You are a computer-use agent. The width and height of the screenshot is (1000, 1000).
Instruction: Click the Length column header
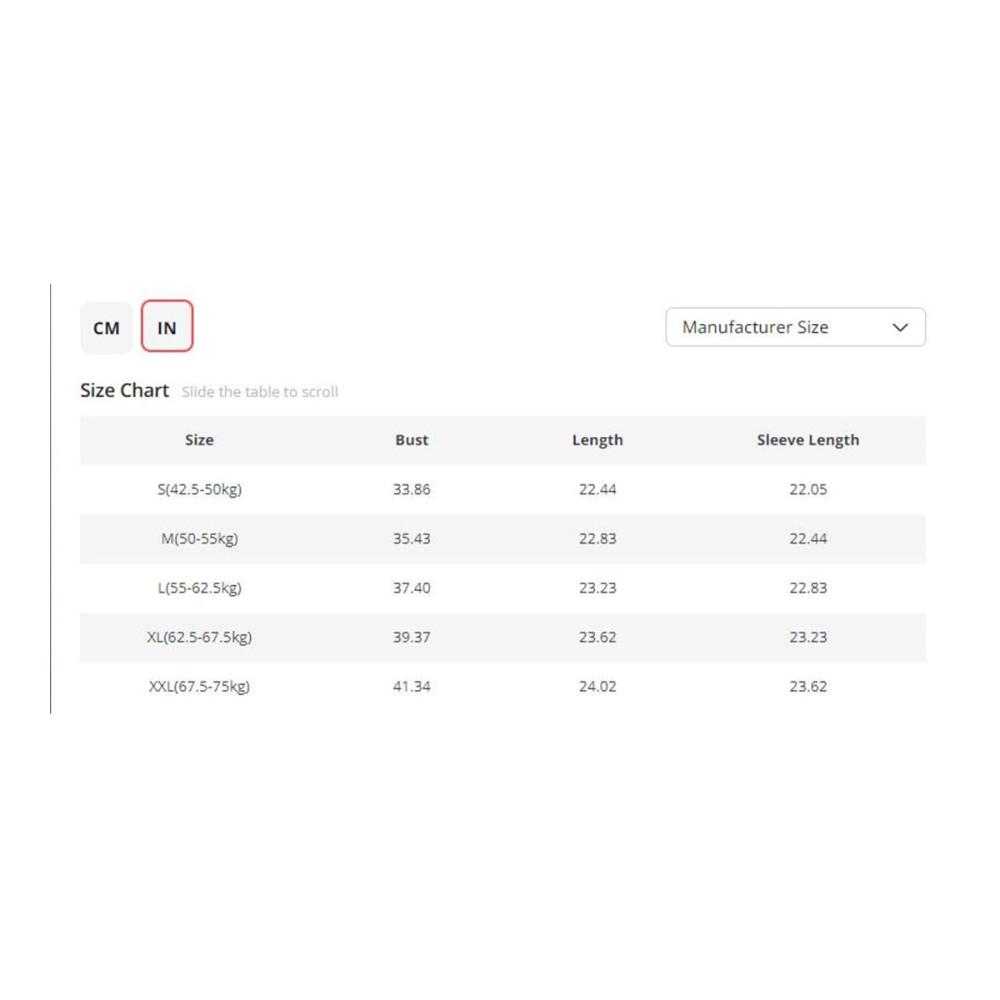click(597, 440)
